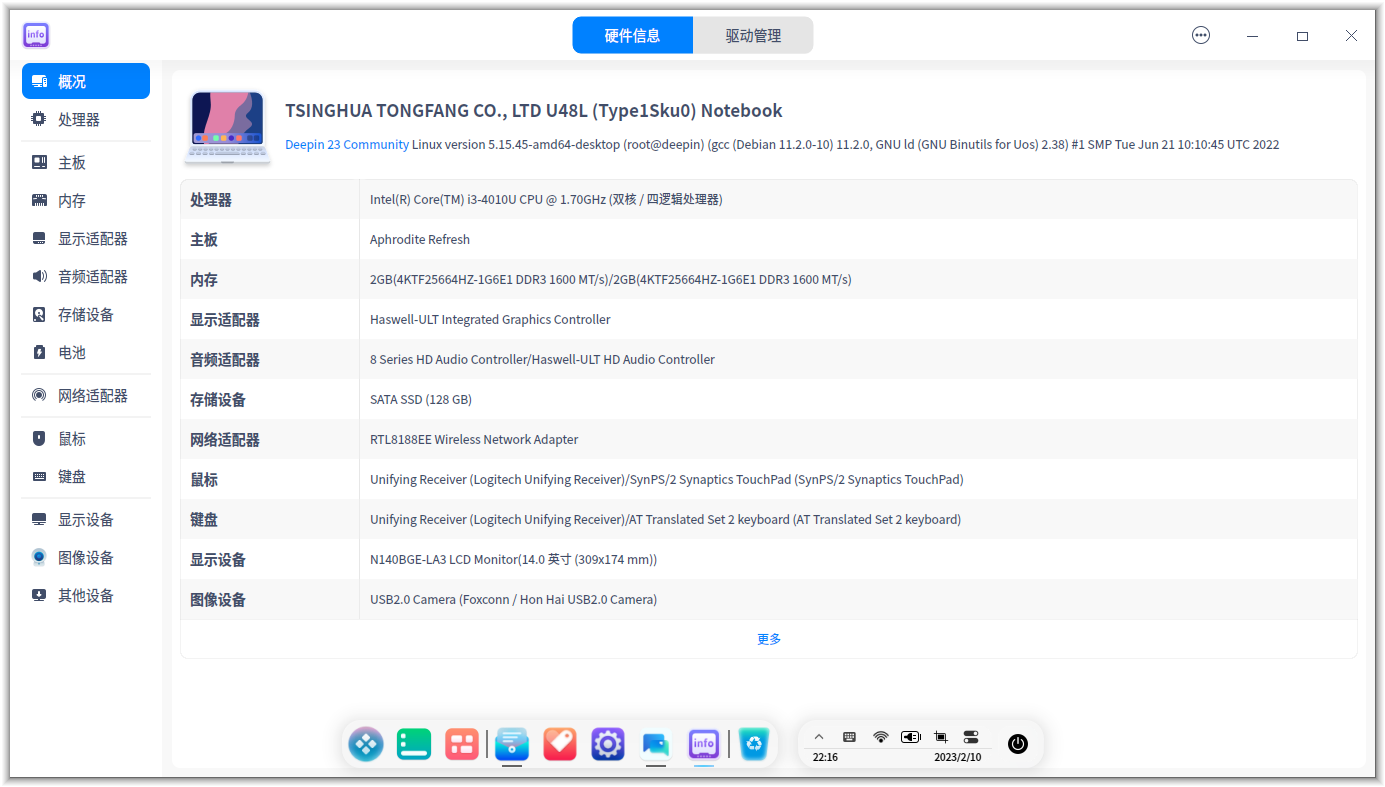Click the purple info Device Manager icon in the dock
The image size is (1385, 787).
pyautogui.click(x=704, y=743)
